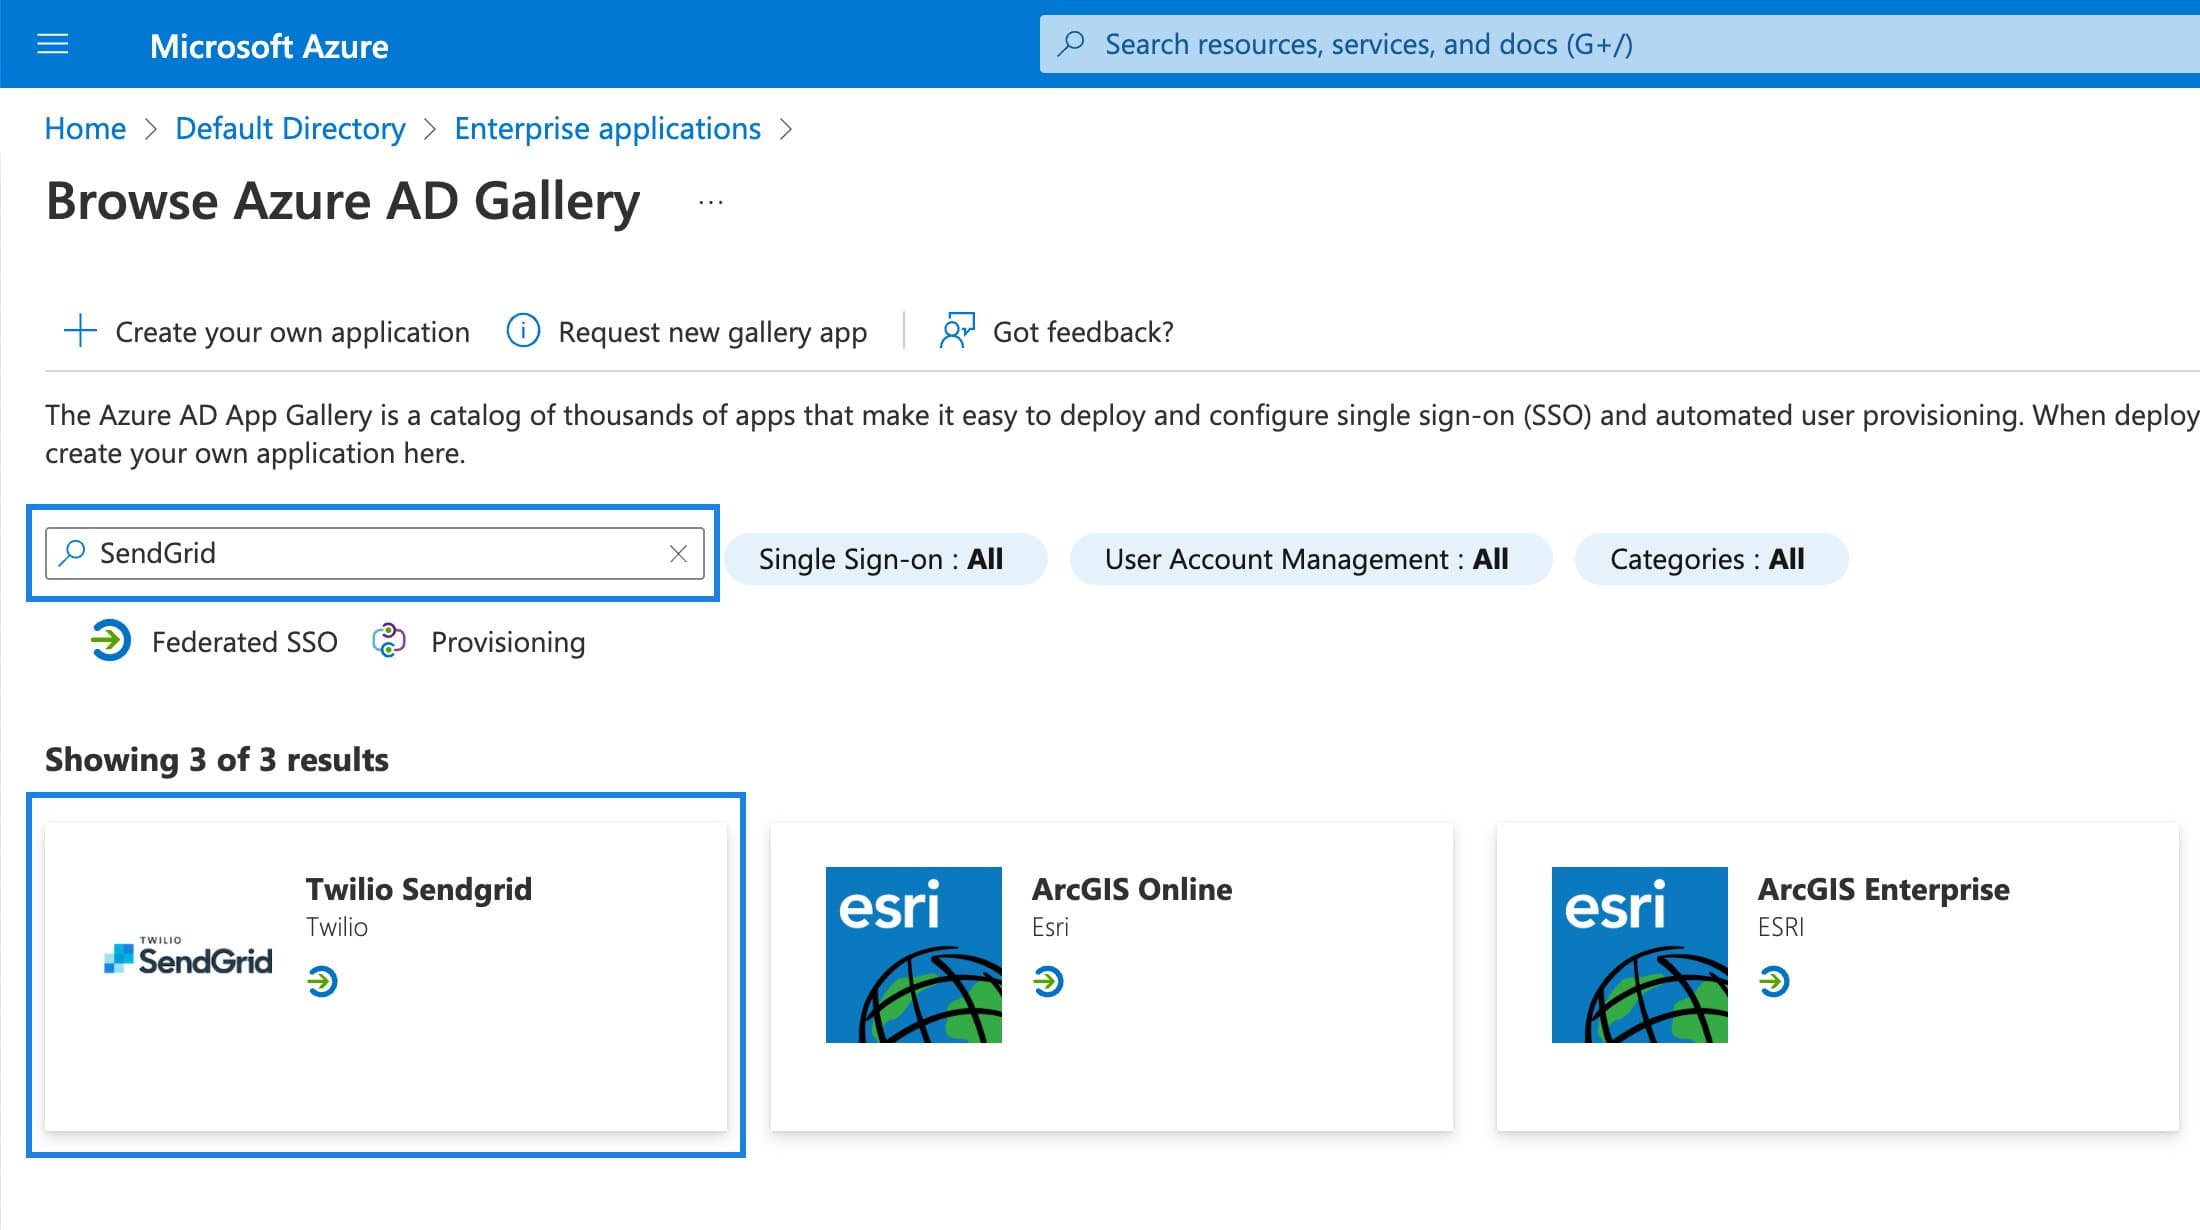This screenshot has width=2200, height=1230.
Task: Open the Azure portal hamburger menu
Action: click(52, 44)
